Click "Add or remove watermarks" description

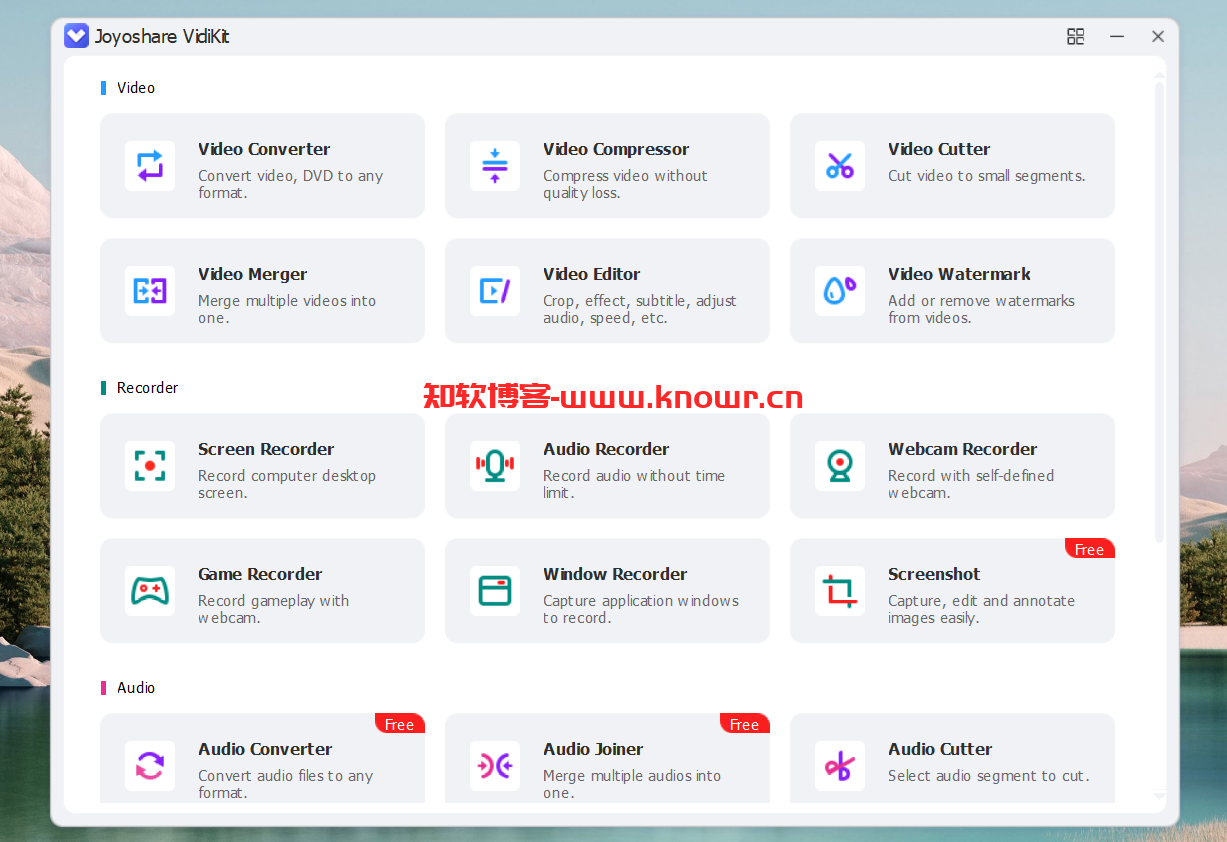pos(981,301)
